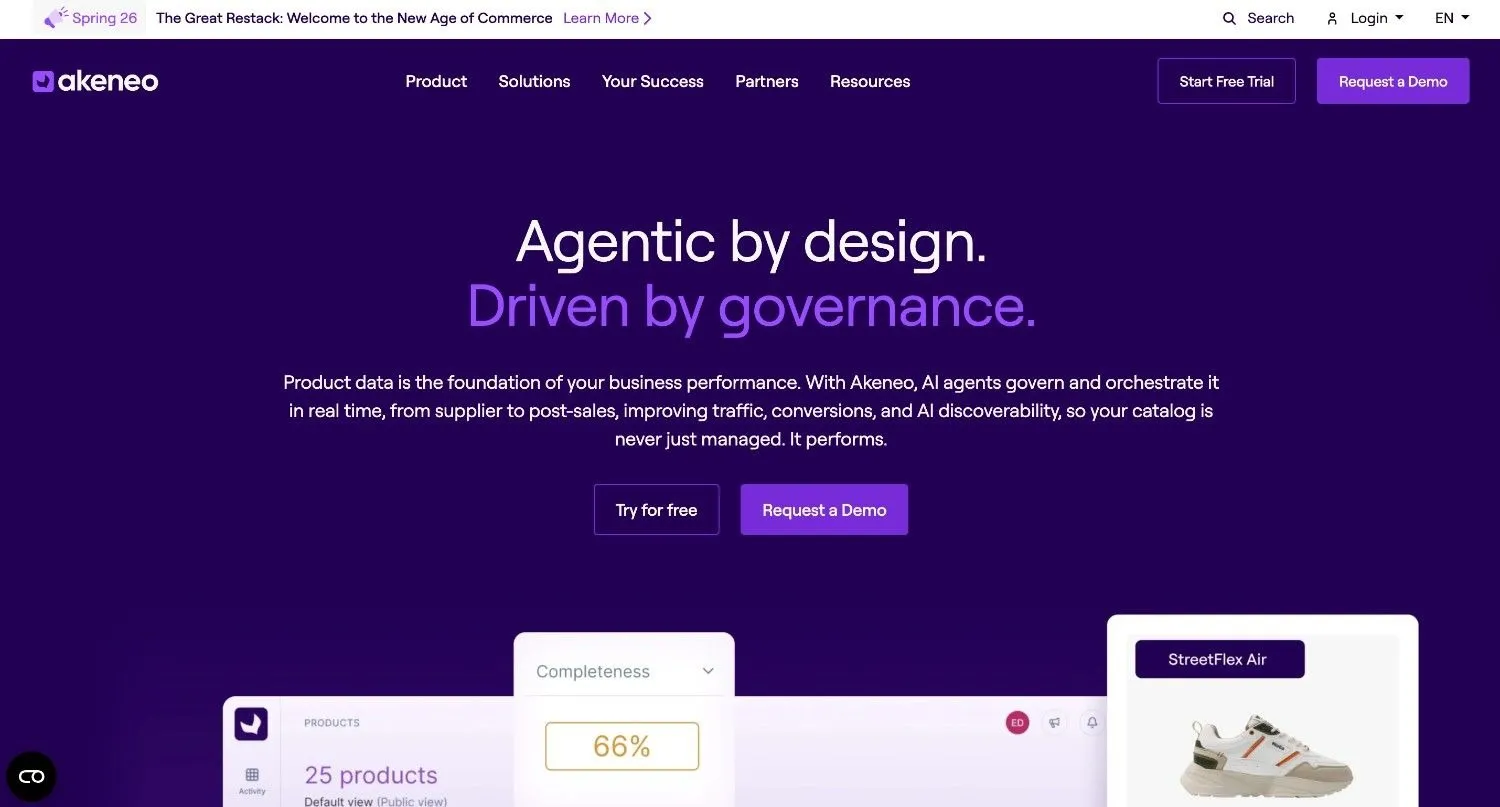Click the Search text link
The width and height of the screenshot is (1500, 807).
(1271, 18)
